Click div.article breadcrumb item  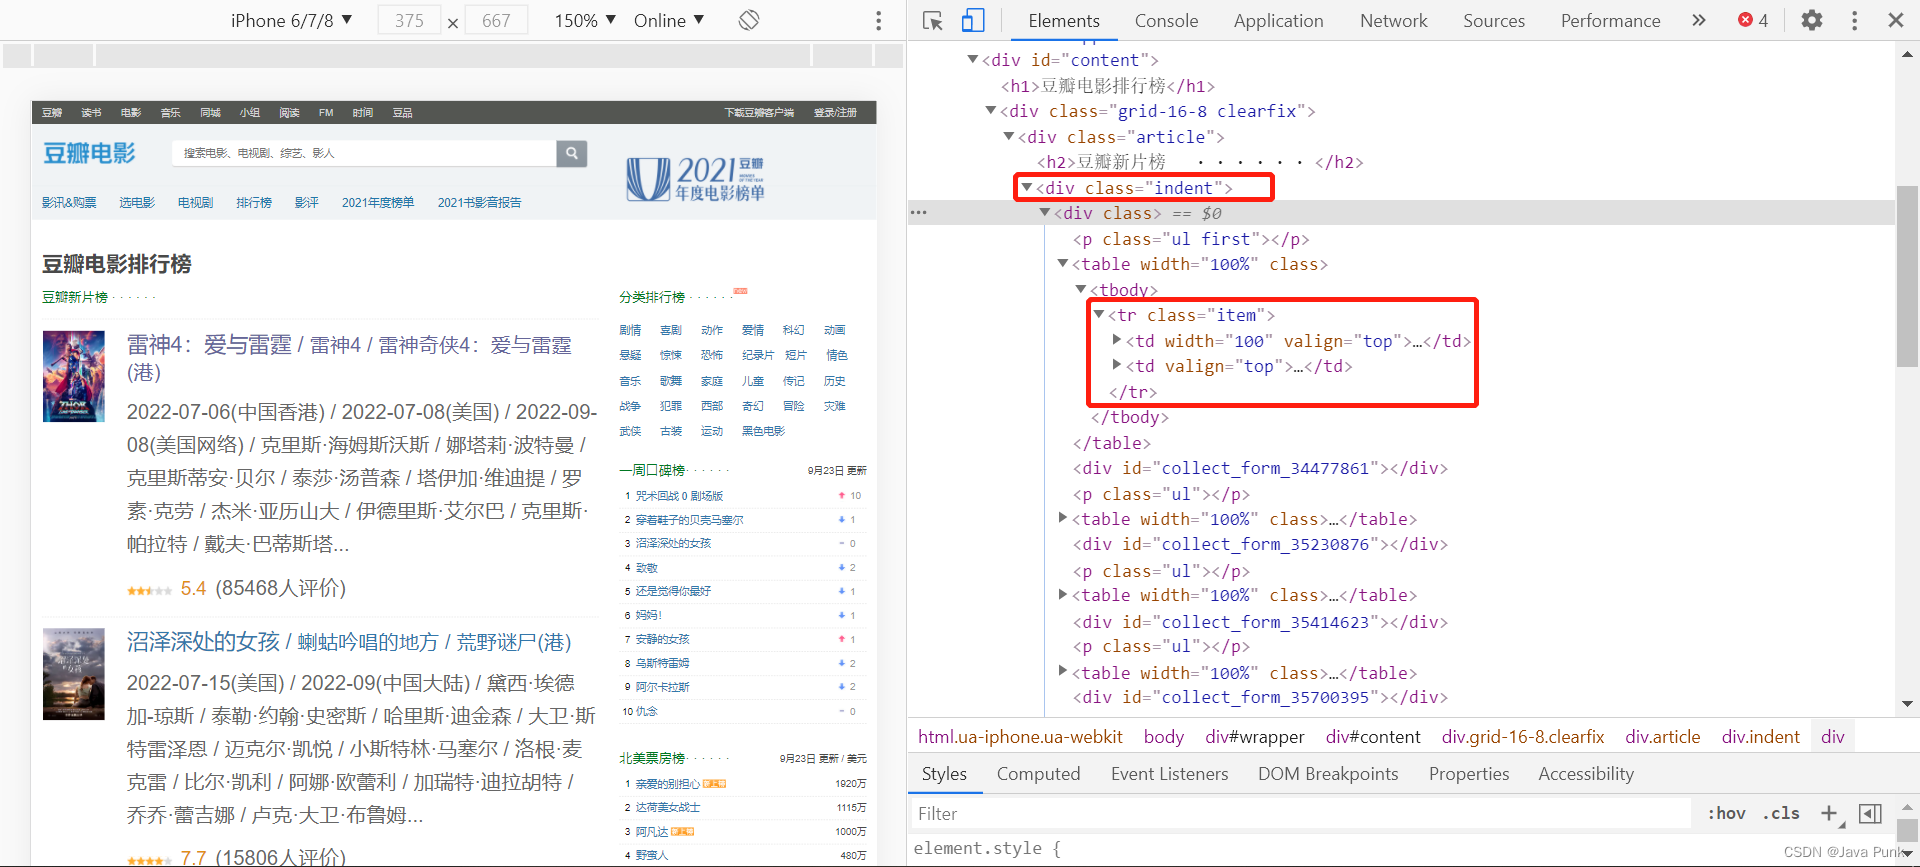pyautogui.click(x=1662, y=737)
